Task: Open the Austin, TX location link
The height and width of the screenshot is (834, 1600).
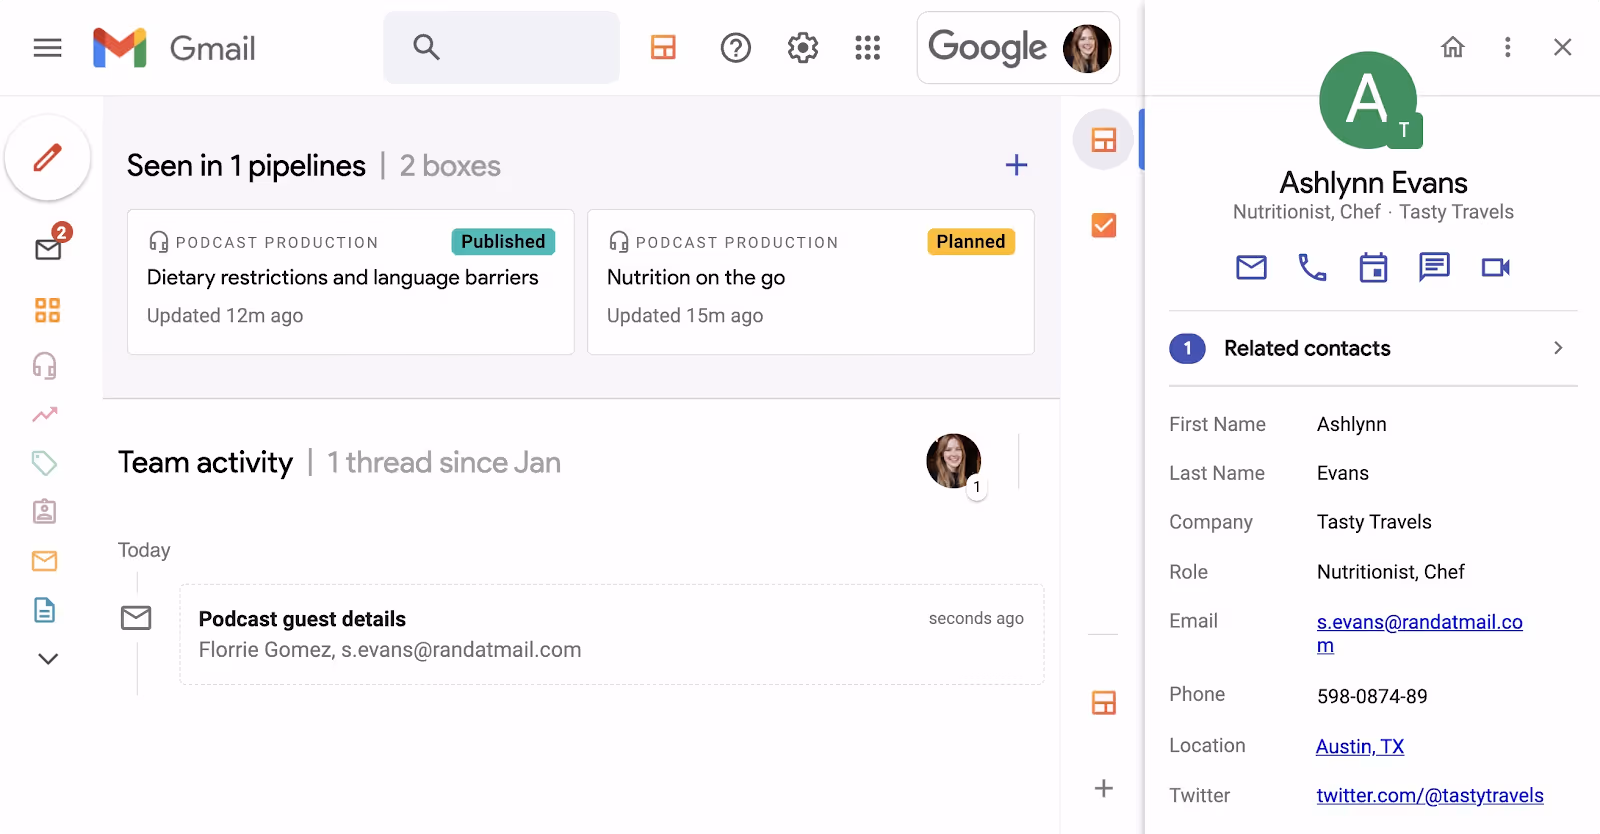Action: pyautogui.click(x=1360, y=746)
